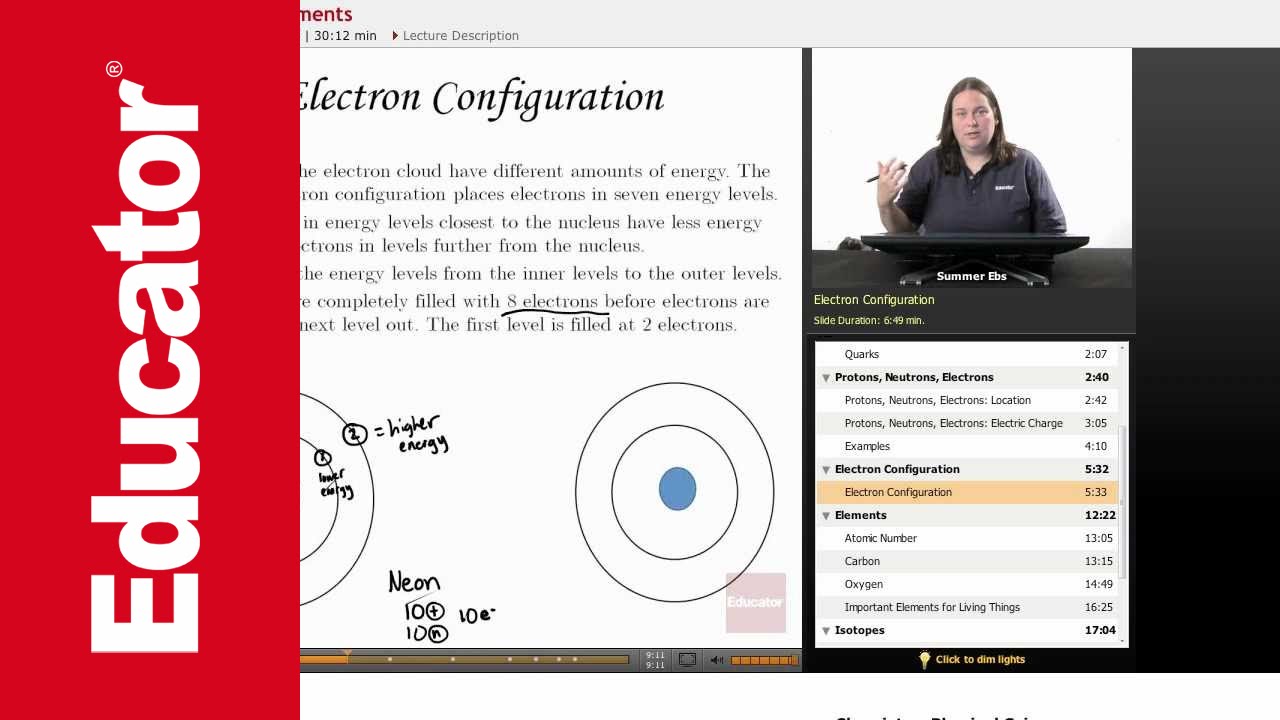Click the 17:04 time beside Isotopes
This screenshot has width=1280, height=720.
click(x=1100, y=630)
